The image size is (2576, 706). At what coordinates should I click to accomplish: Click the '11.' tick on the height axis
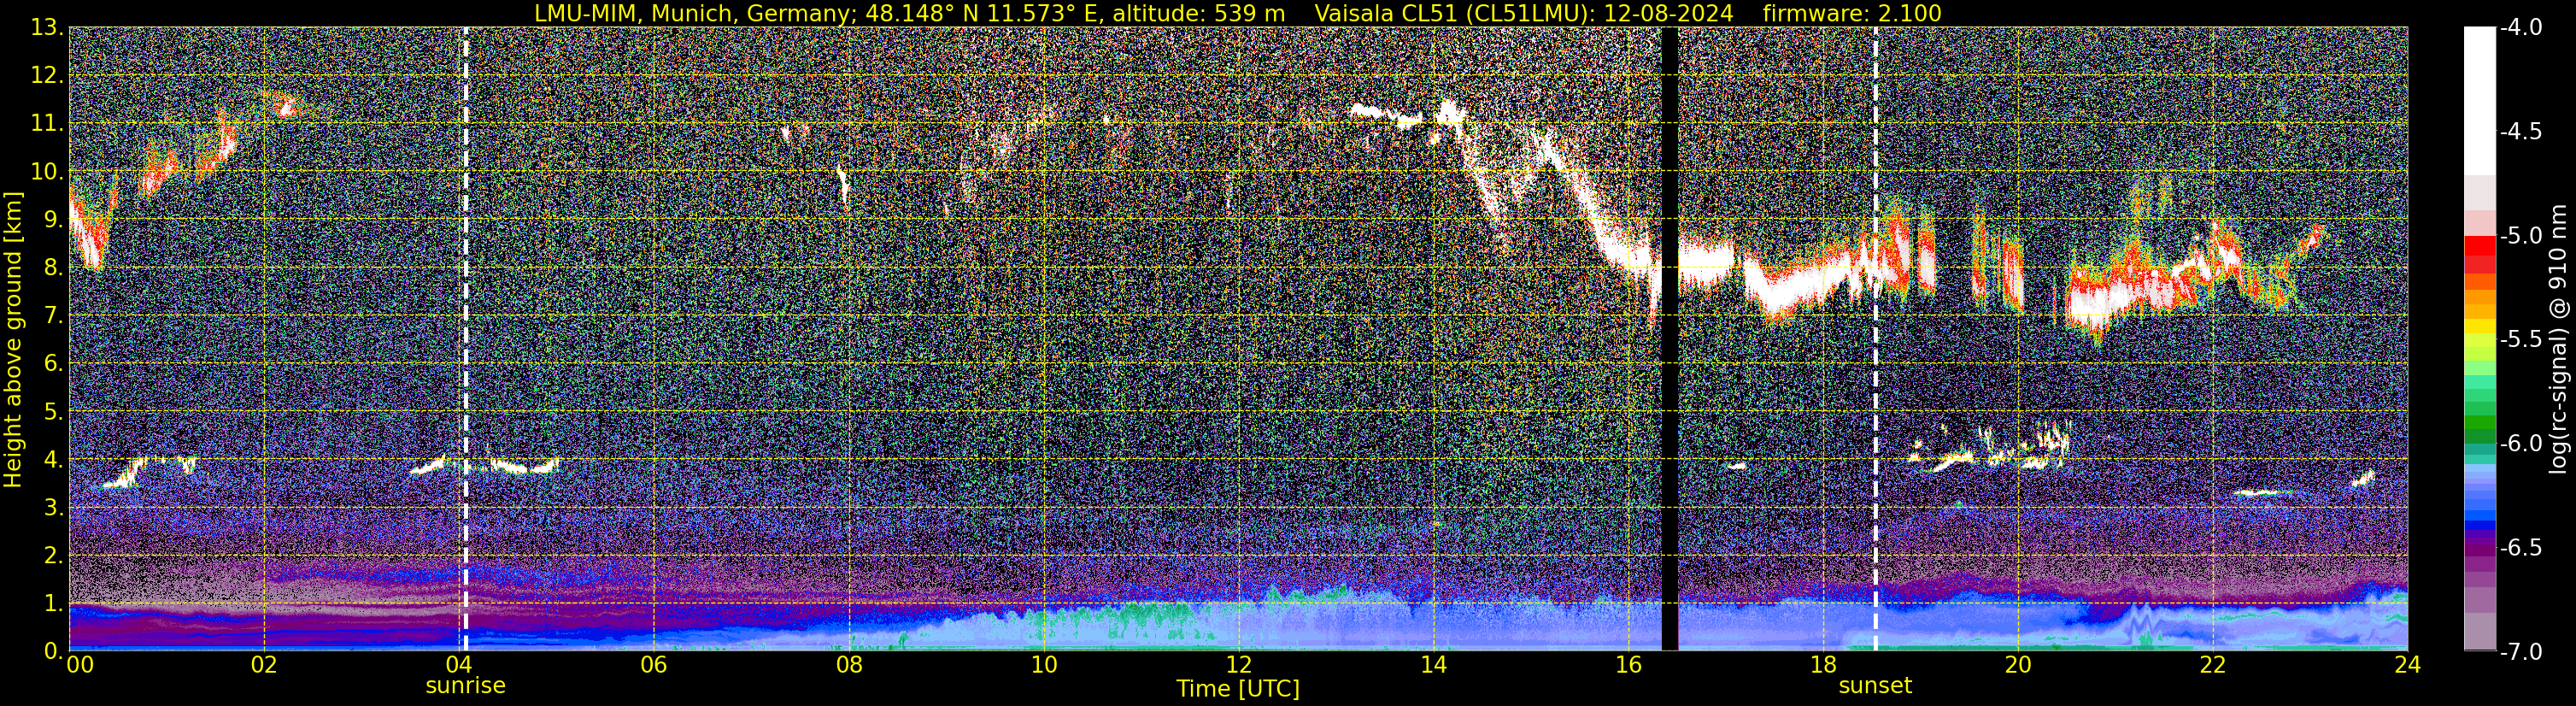click(47, 124)
